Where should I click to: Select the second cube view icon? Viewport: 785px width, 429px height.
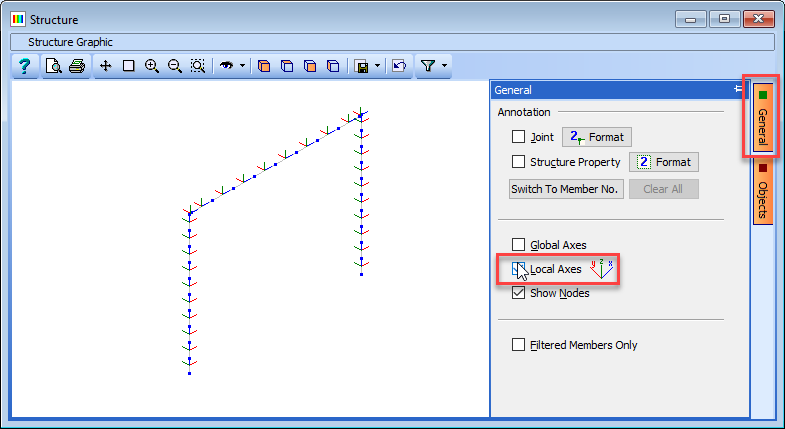287,66
